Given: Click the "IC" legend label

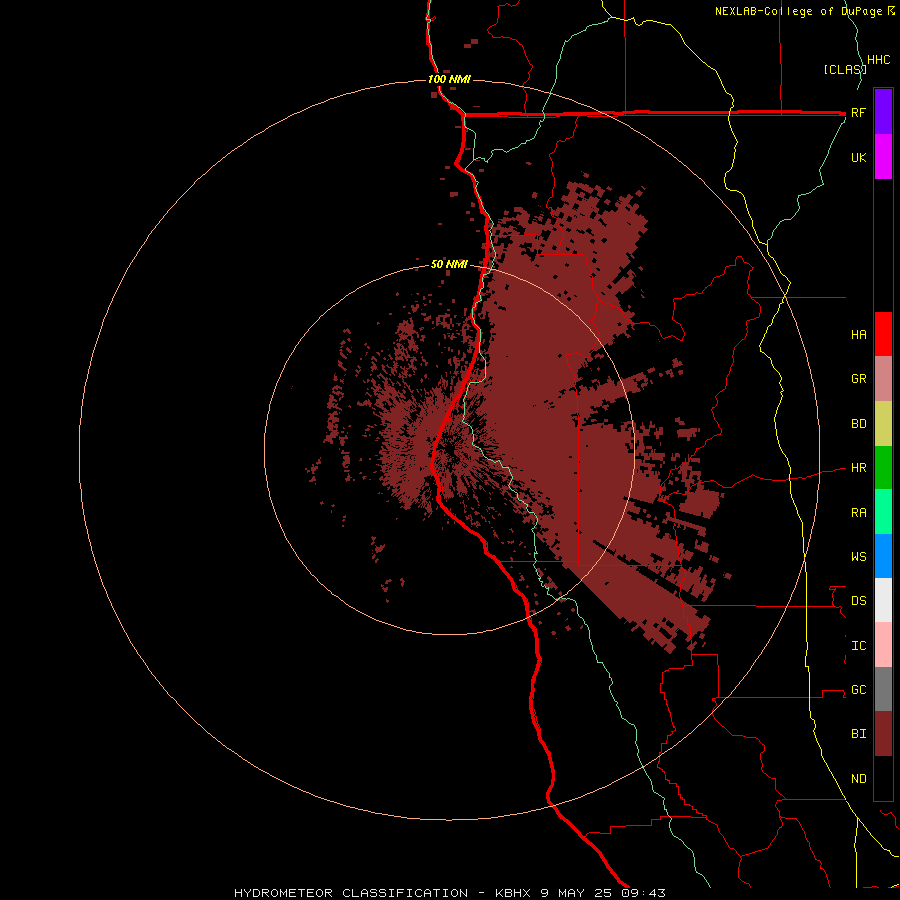Looking at the screenshot, I should [x=859, y=646].
